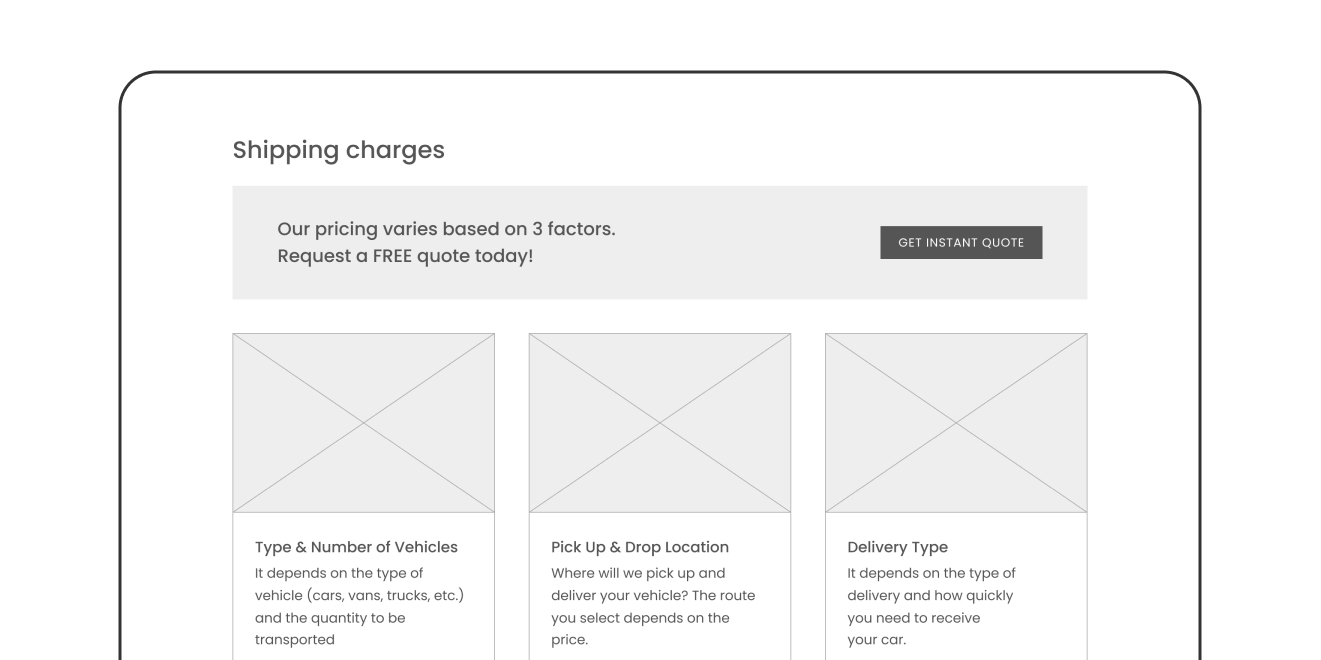1321x660 pixels.
Task: Click the Type & Number of Vehicles title
Action: click(356, 547)
